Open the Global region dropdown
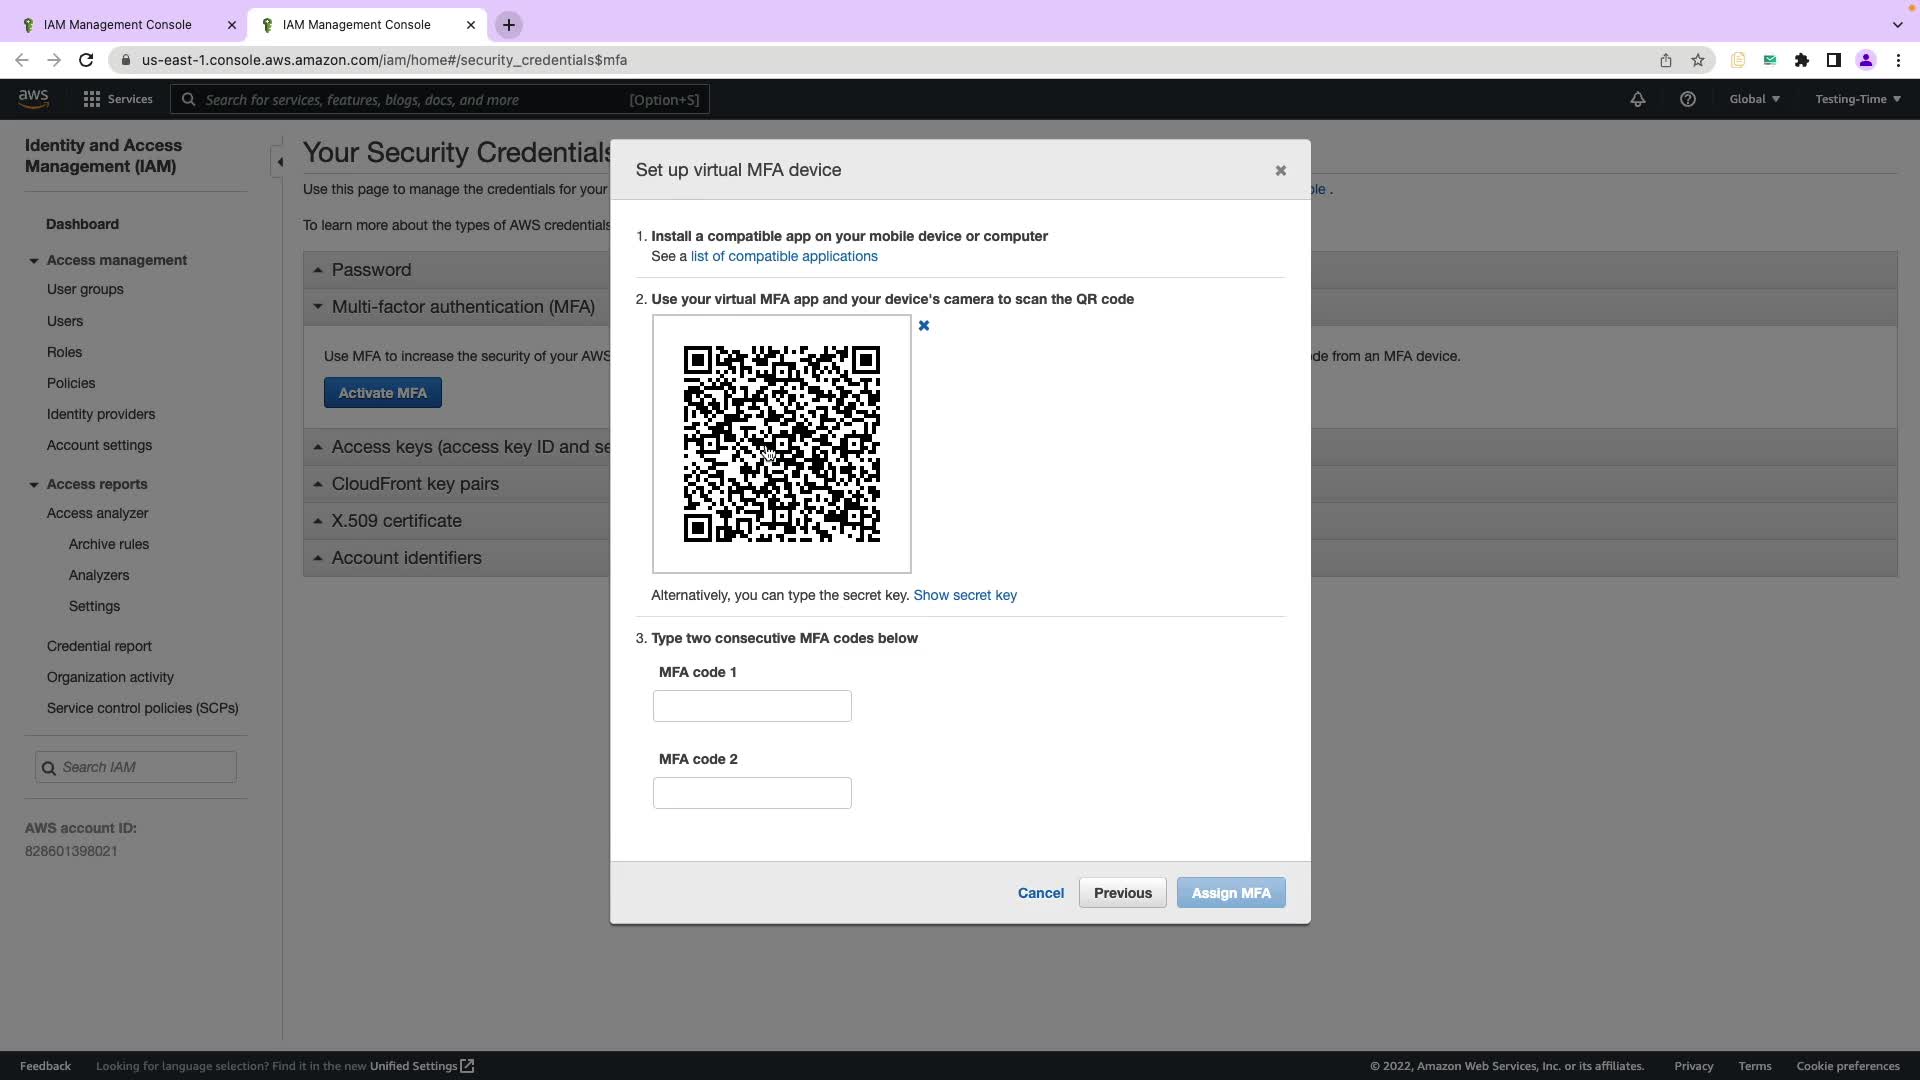This screenshot has height=1080, width=1920. coord(1754,99)
